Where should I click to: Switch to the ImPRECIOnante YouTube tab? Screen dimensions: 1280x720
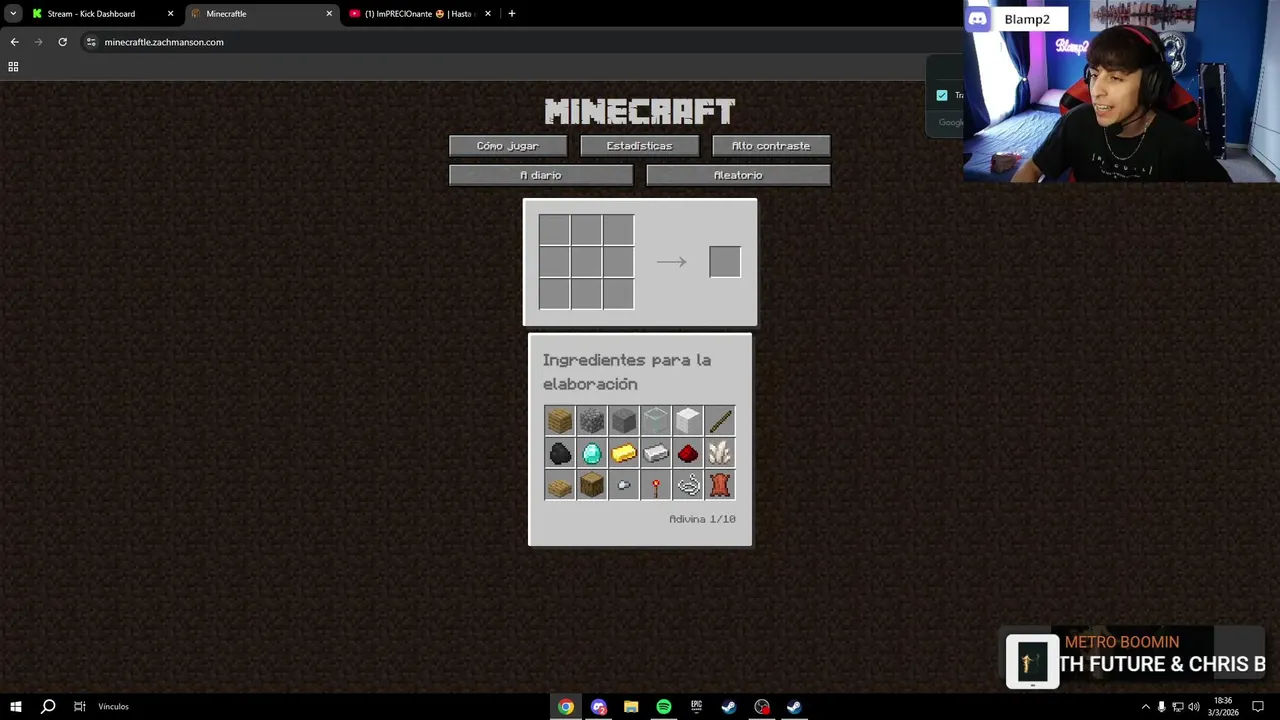420,14
